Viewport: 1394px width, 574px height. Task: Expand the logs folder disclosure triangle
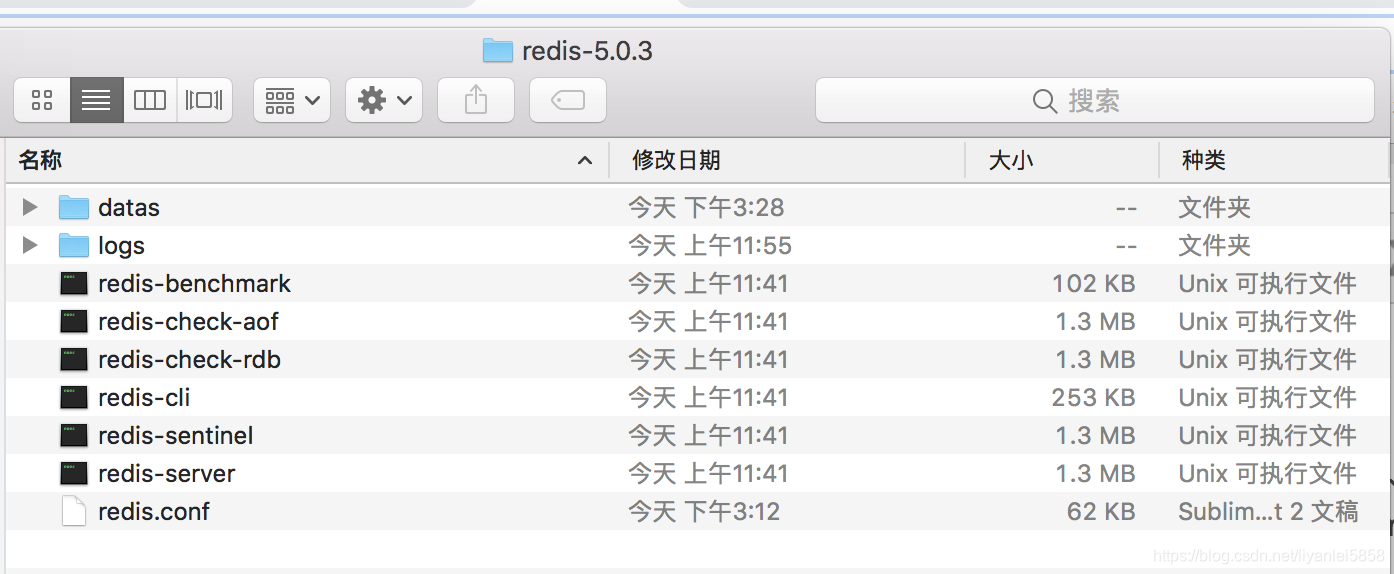pos(30,245)
